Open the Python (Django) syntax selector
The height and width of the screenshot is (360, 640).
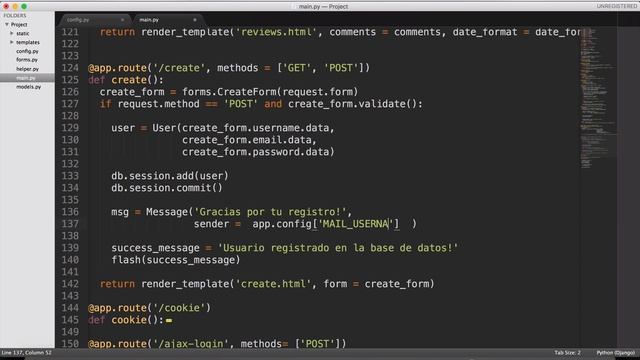point(616,353)
